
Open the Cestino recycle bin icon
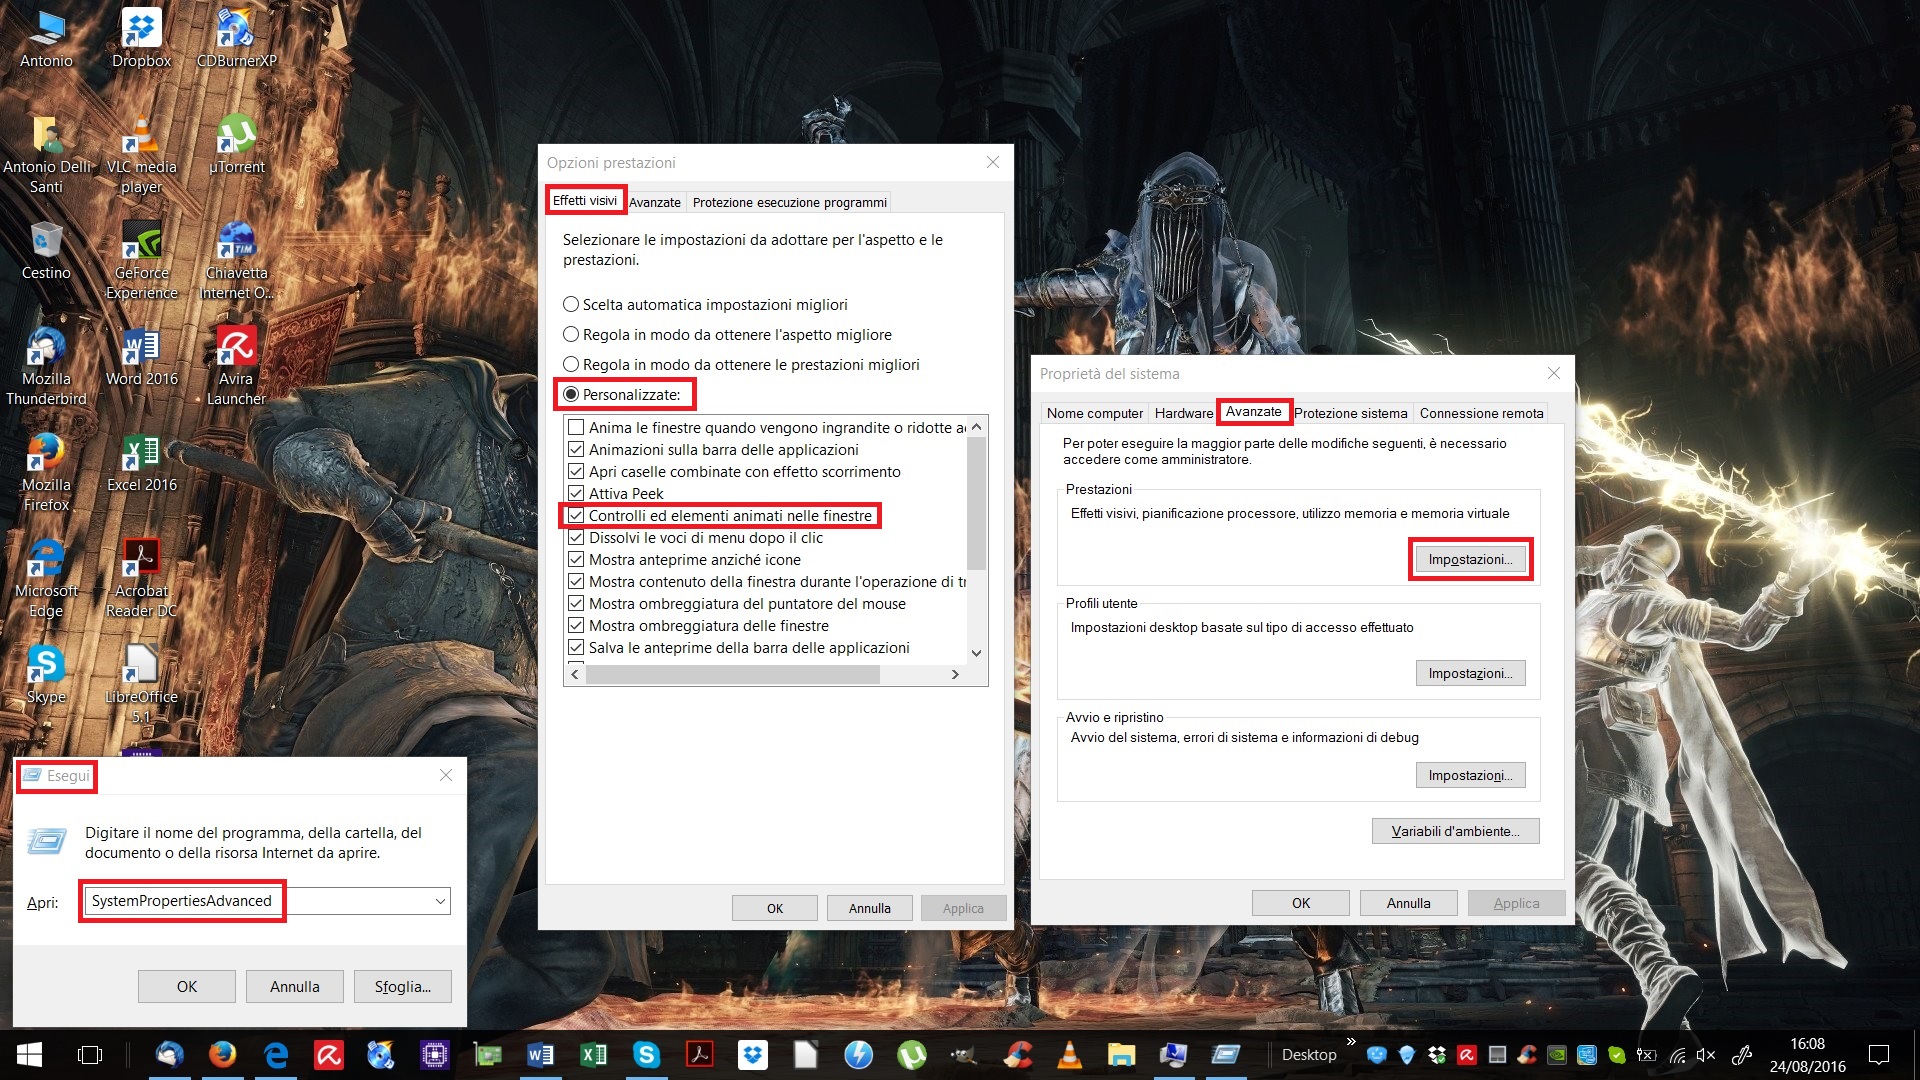(x=46, y=251)
